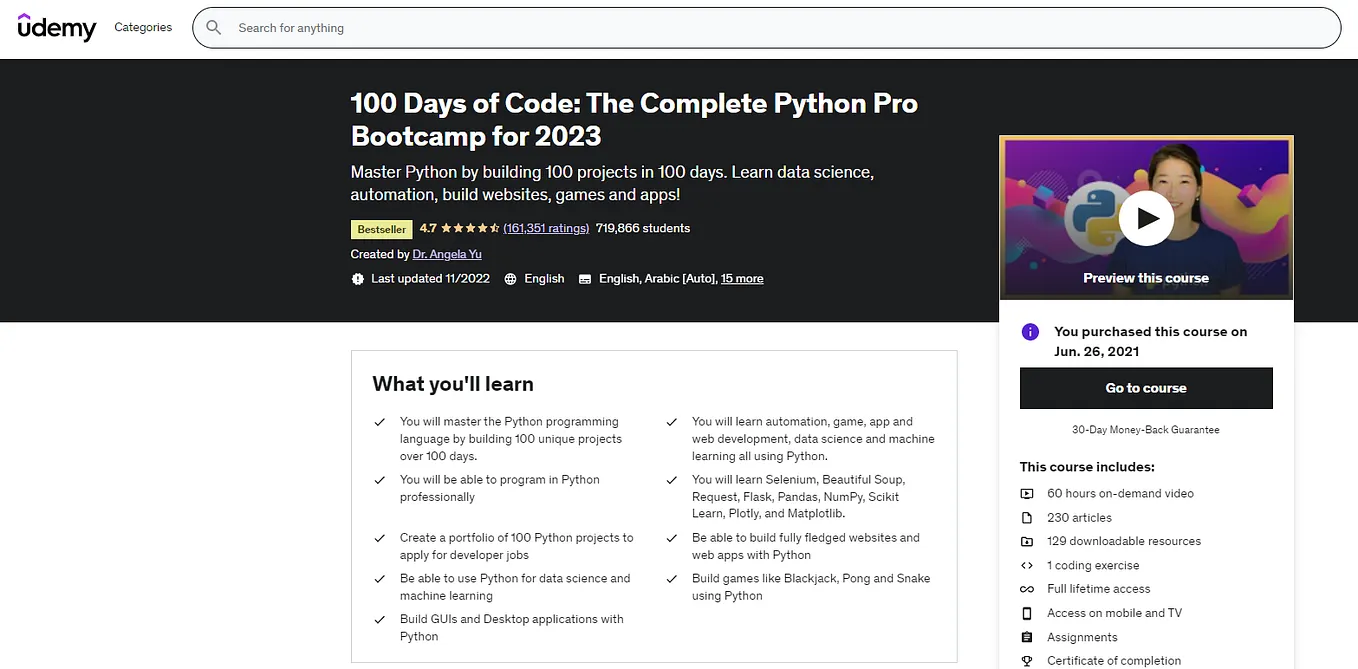Click the on-demand video icon

(1027, 494)
